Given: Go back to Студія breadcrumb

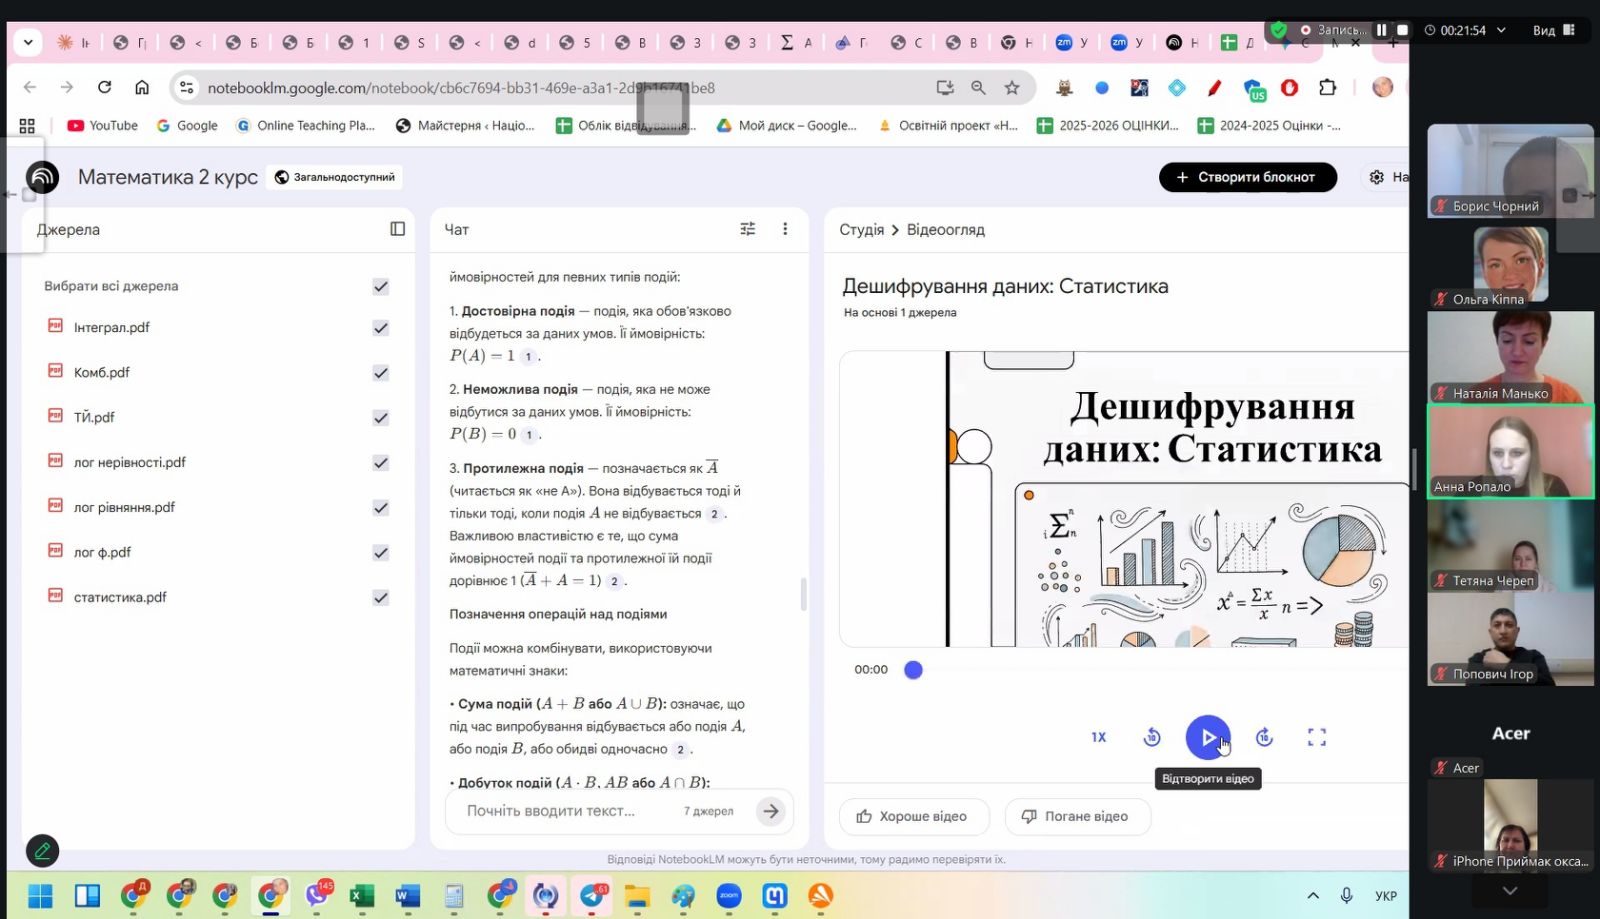Looking at the screenshot, I should 861,229.
